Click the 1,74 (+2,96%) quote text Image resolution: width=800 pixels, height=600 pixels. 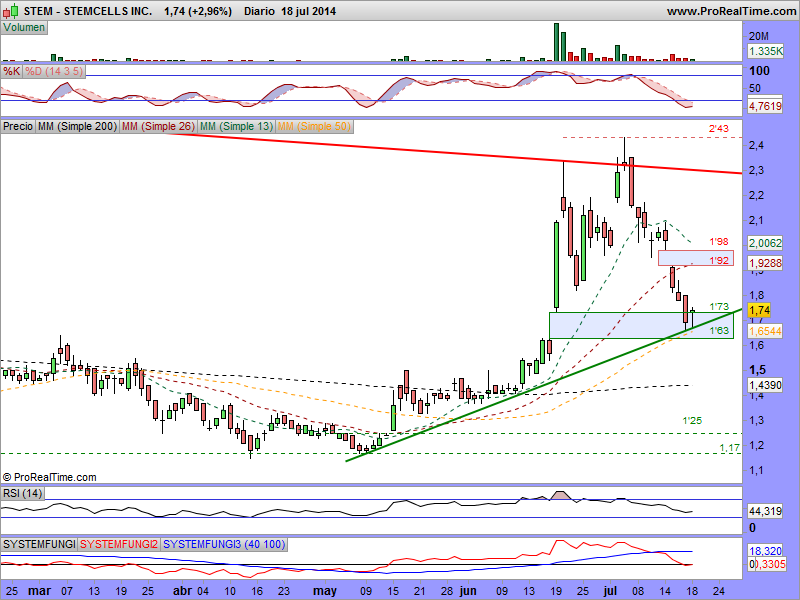click(198, 11)
